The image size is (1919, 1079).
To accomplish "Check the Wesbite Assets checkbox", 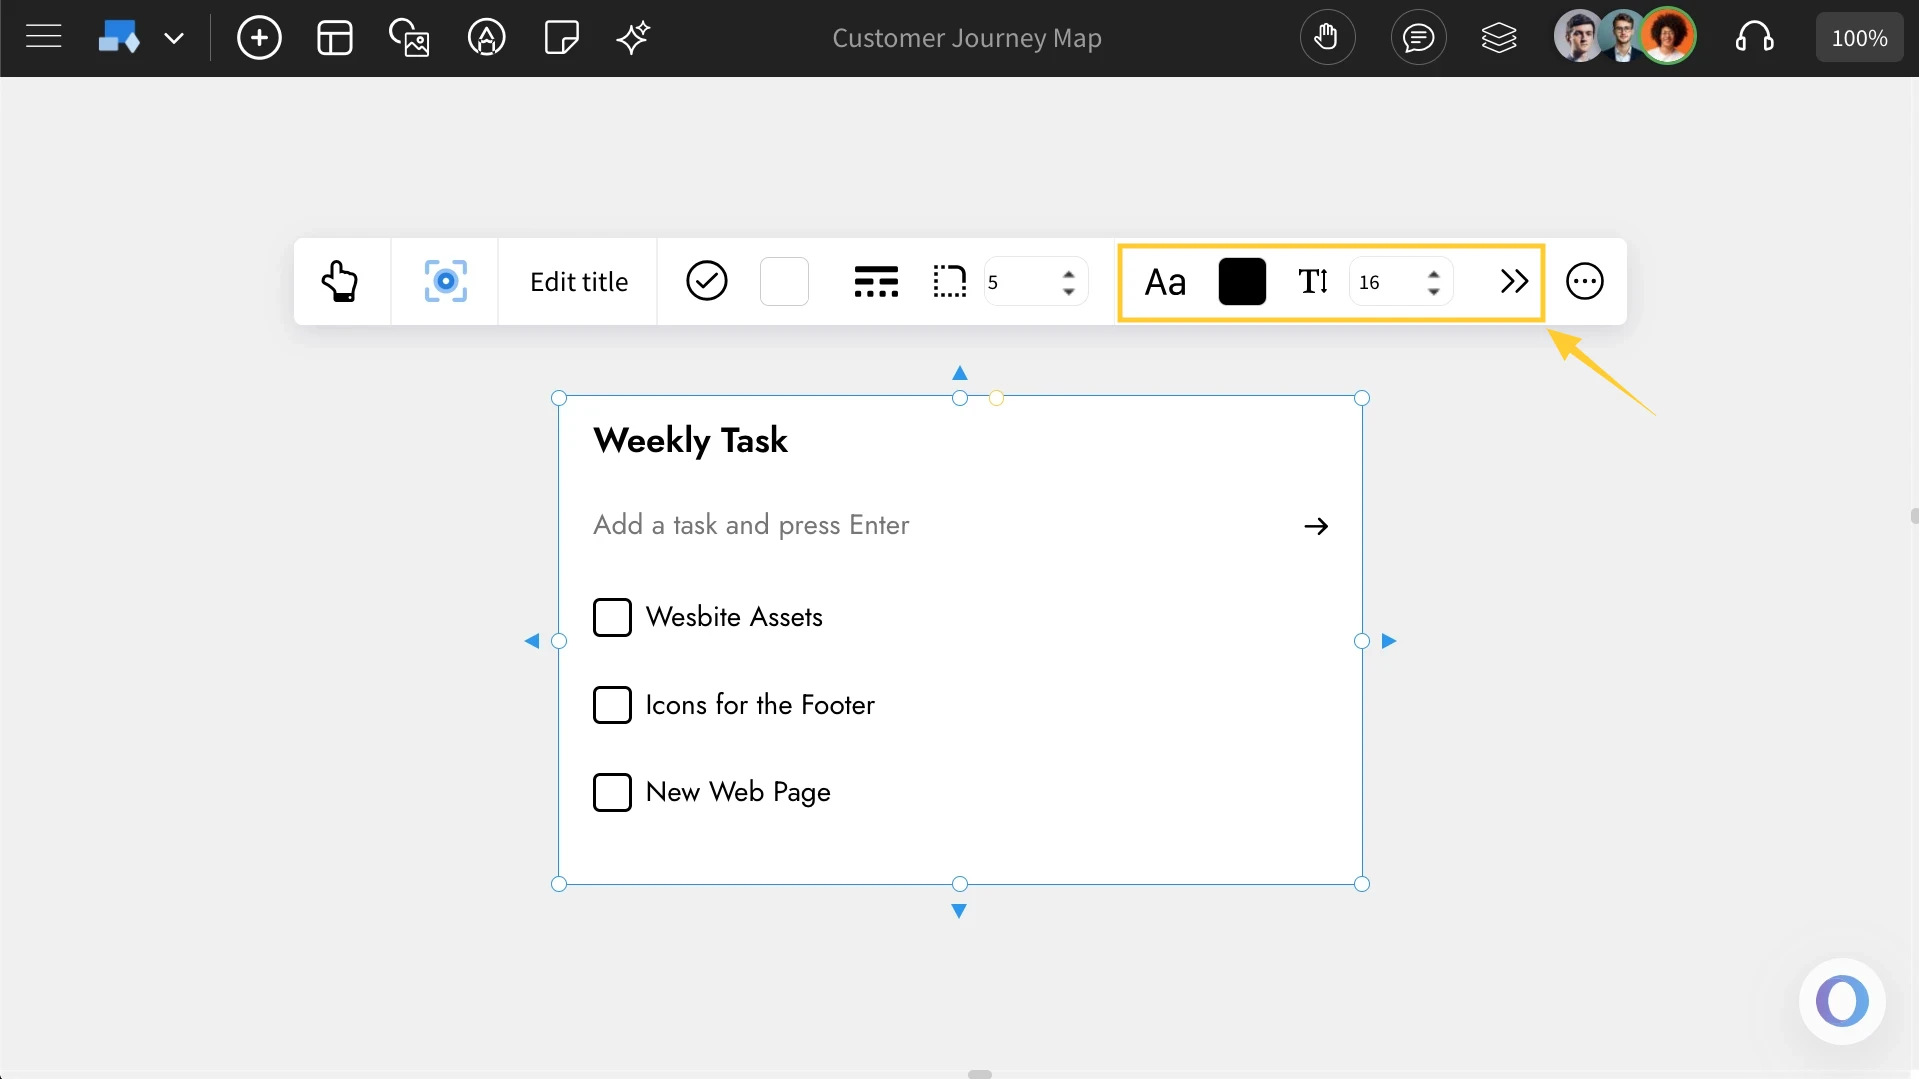I will click(x=613, y=617).
